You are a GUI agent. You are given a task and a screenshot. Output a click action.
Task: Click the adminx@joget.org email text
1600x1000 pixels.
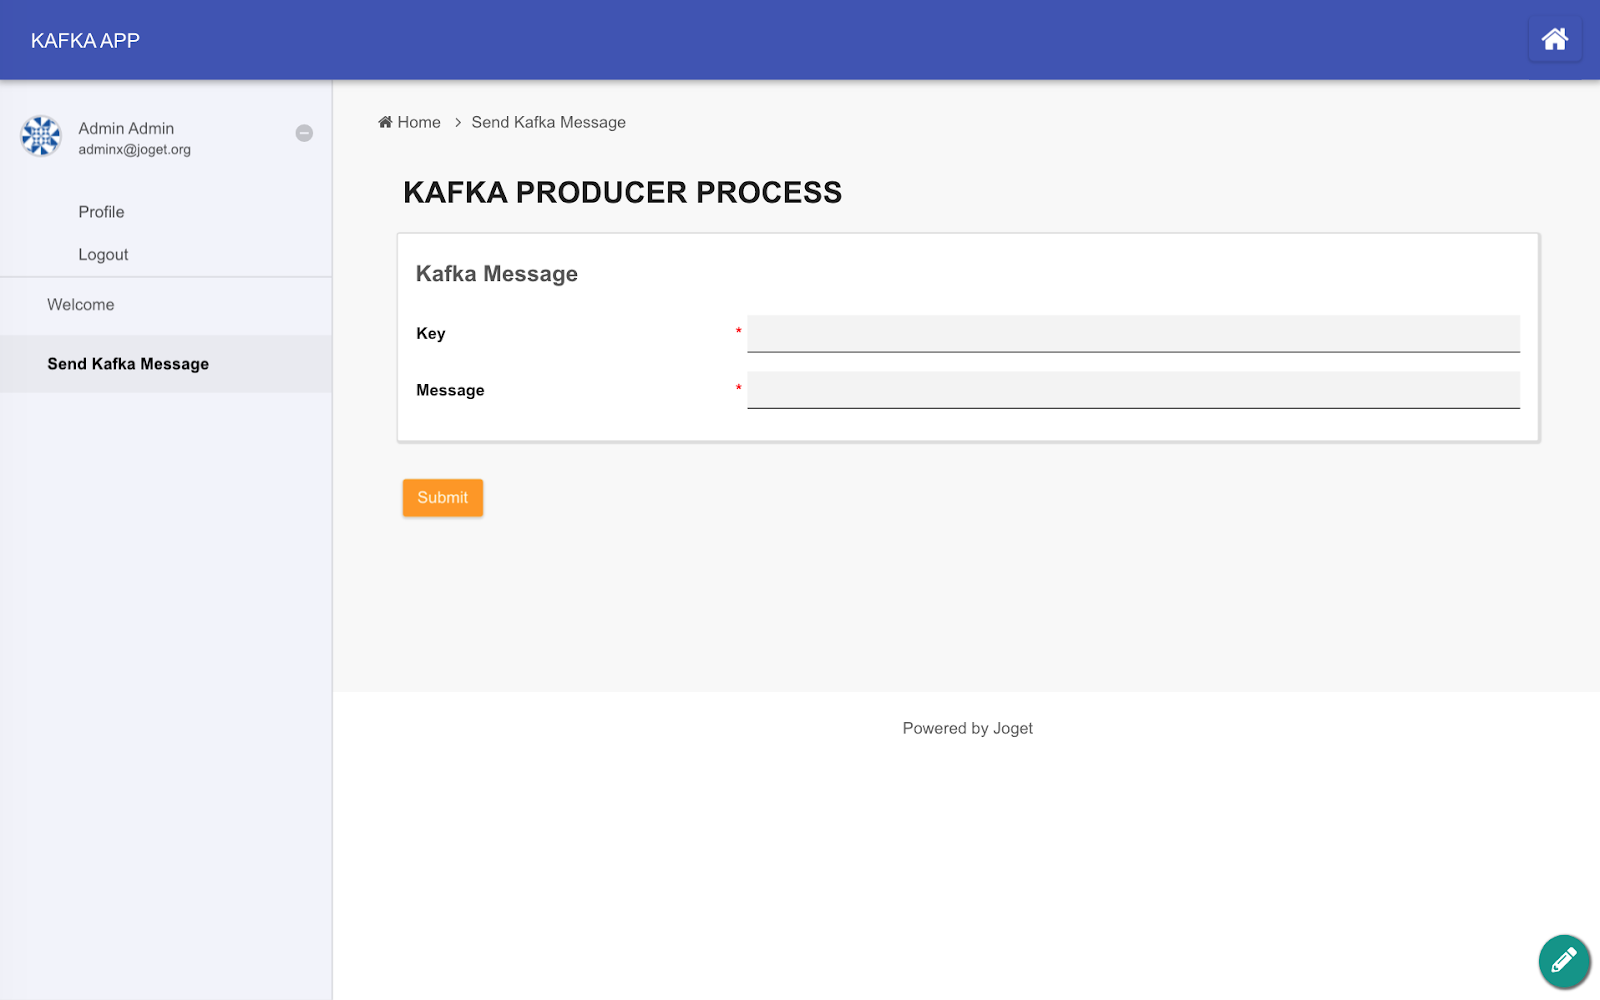(134, 150)
